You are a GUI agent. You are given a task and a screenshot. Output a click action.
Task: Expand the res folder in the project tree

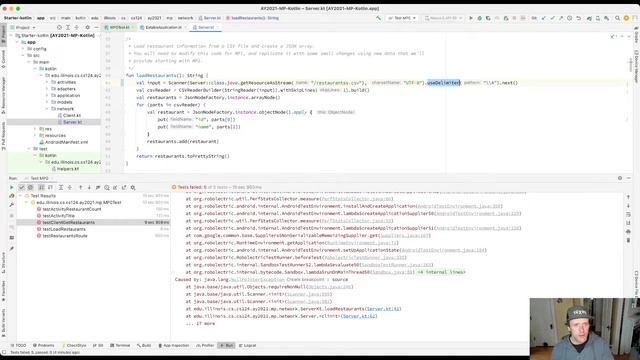(x=35, y=129)
